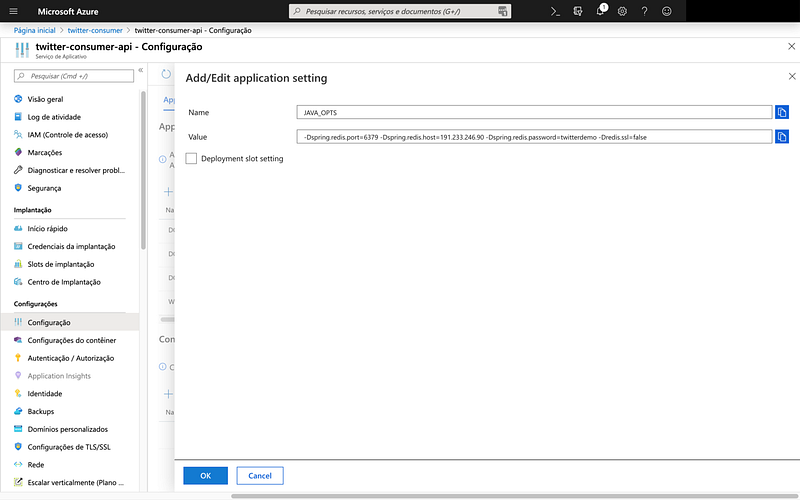Copy the Value field to clipboard
The image size is (800, 500).
(x=782, y=137)
